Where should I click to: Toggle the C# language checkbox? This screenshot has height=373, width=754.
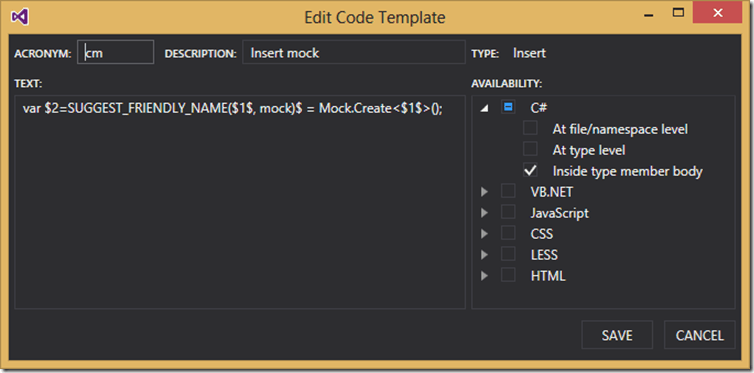[508, 107]
